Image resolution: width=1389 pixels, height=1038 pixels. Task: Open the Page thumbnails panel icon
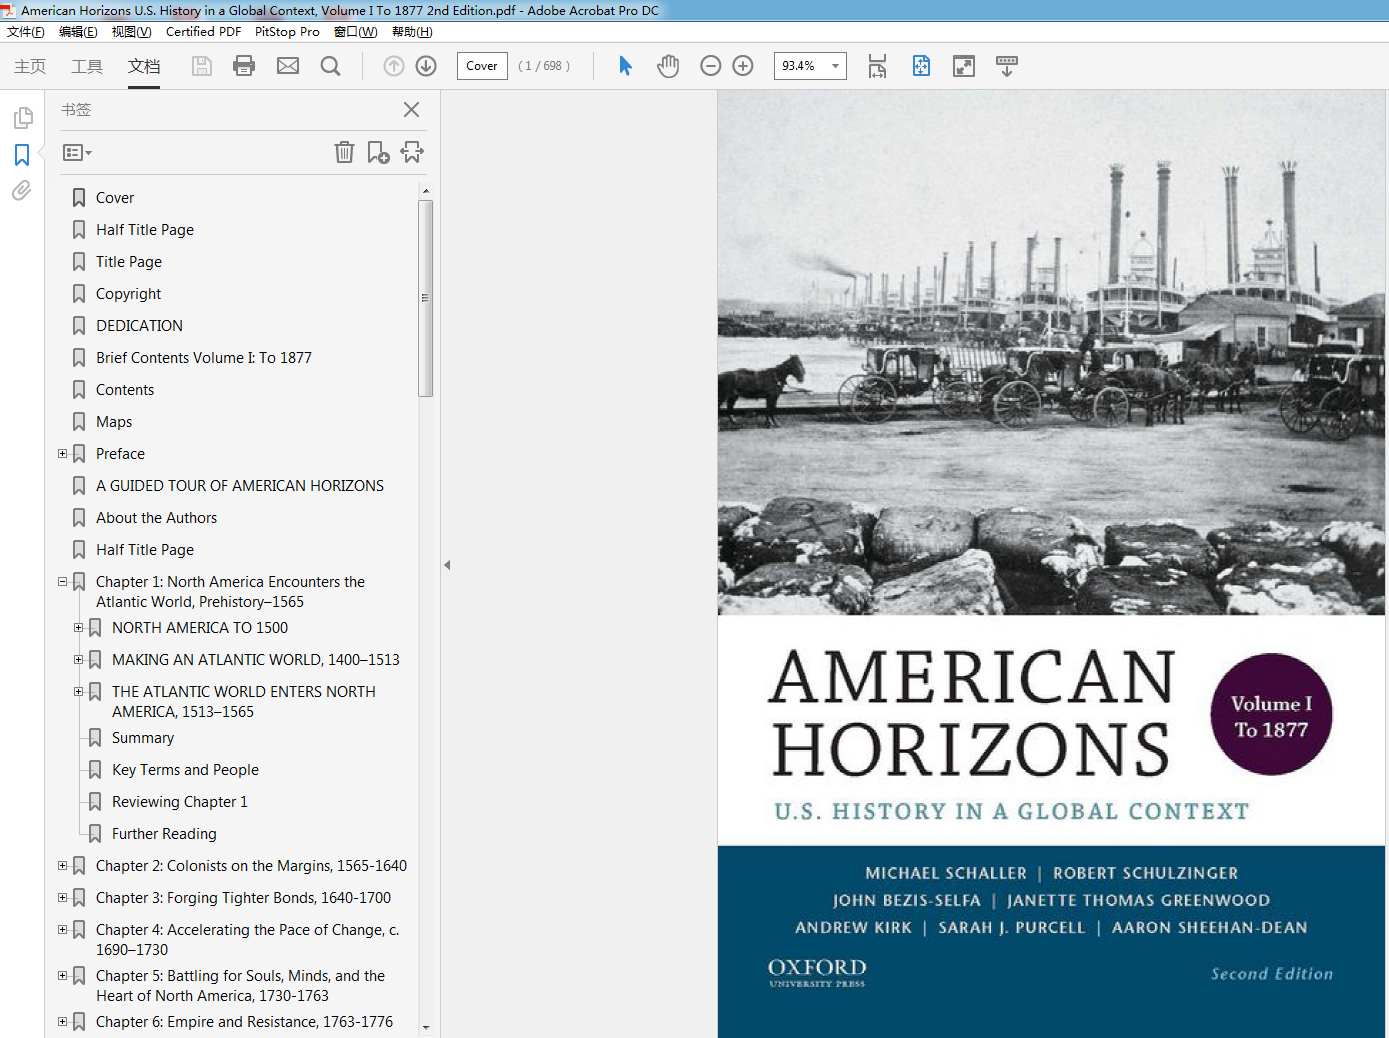(x=22, y=118)
